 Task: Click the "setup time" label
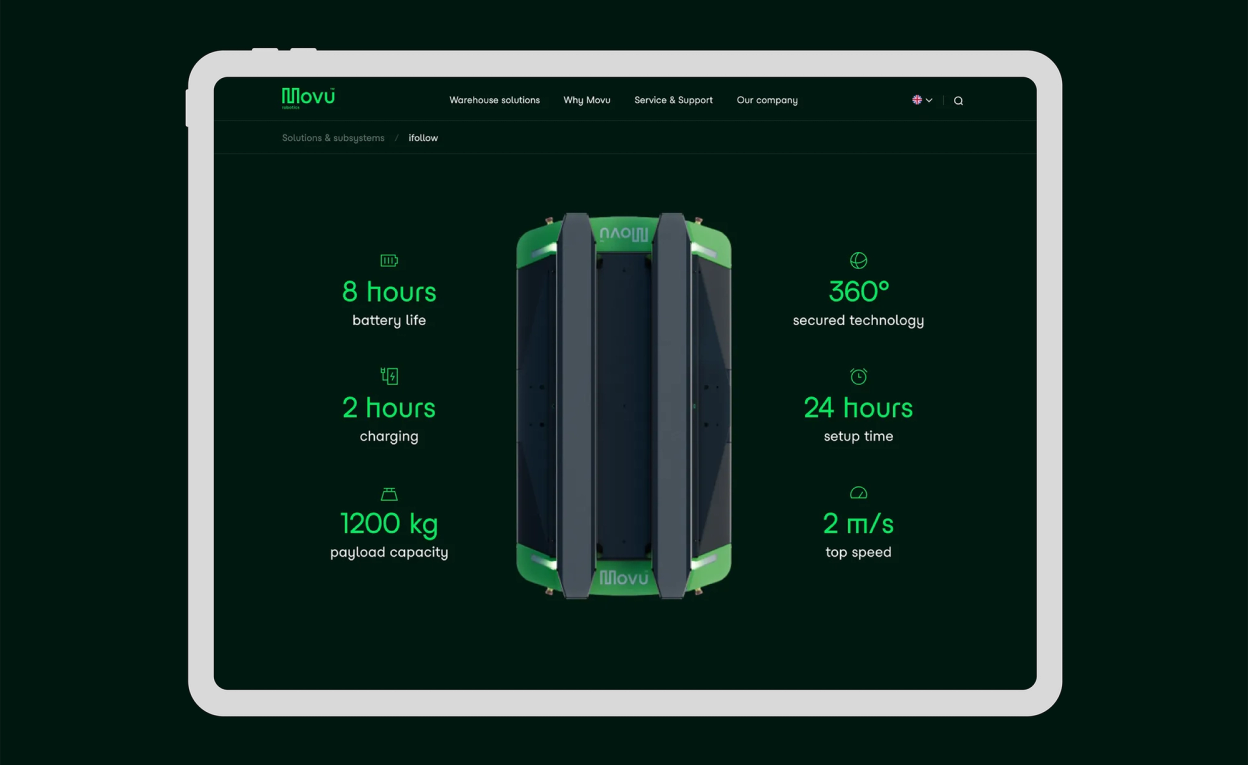858,437
